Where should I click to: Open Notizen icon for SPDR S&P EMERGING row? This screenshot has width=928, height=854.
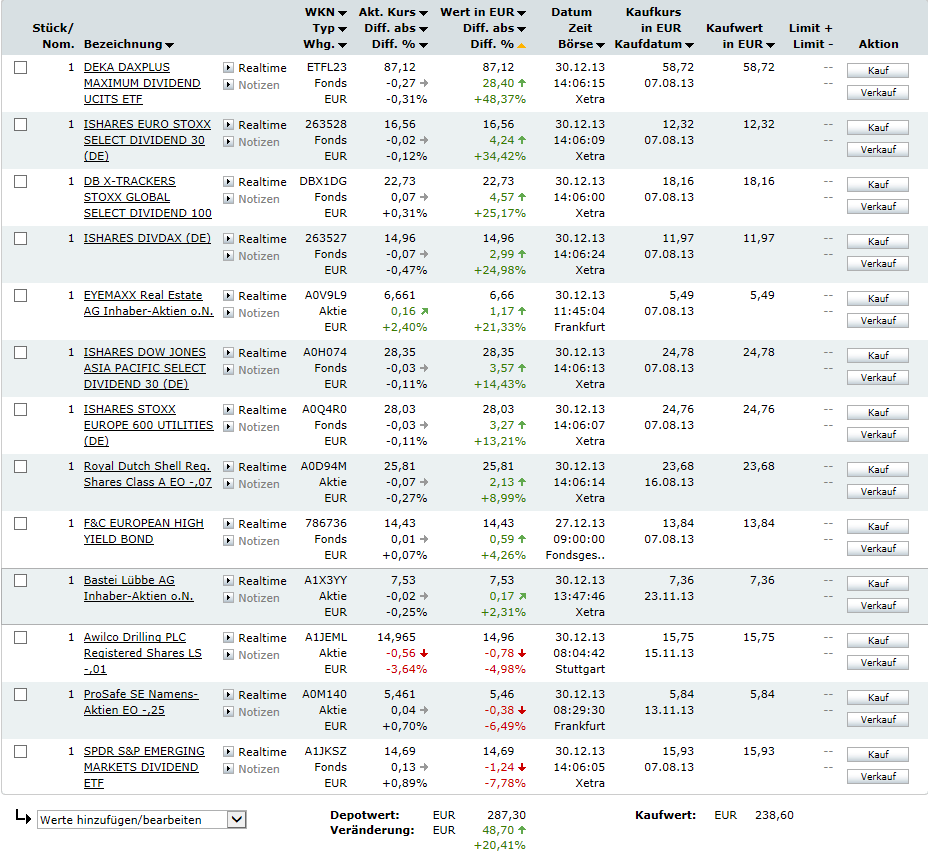(228, 769)
